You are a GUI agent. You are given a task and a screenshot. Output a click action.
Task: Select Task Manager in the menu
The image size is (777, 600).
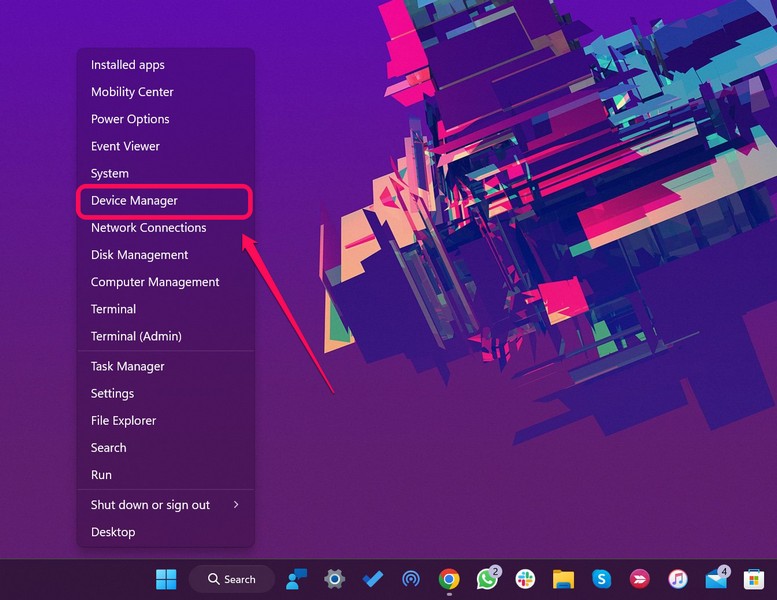click(x=128, y=367)
